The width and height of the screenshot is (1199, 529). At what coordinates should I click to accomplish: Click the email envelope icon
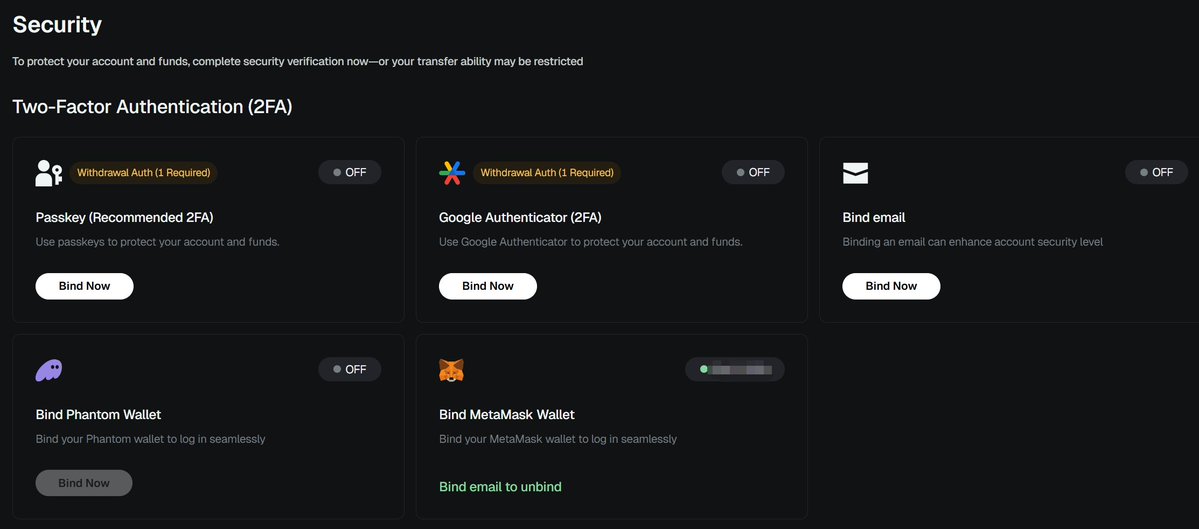855,173
